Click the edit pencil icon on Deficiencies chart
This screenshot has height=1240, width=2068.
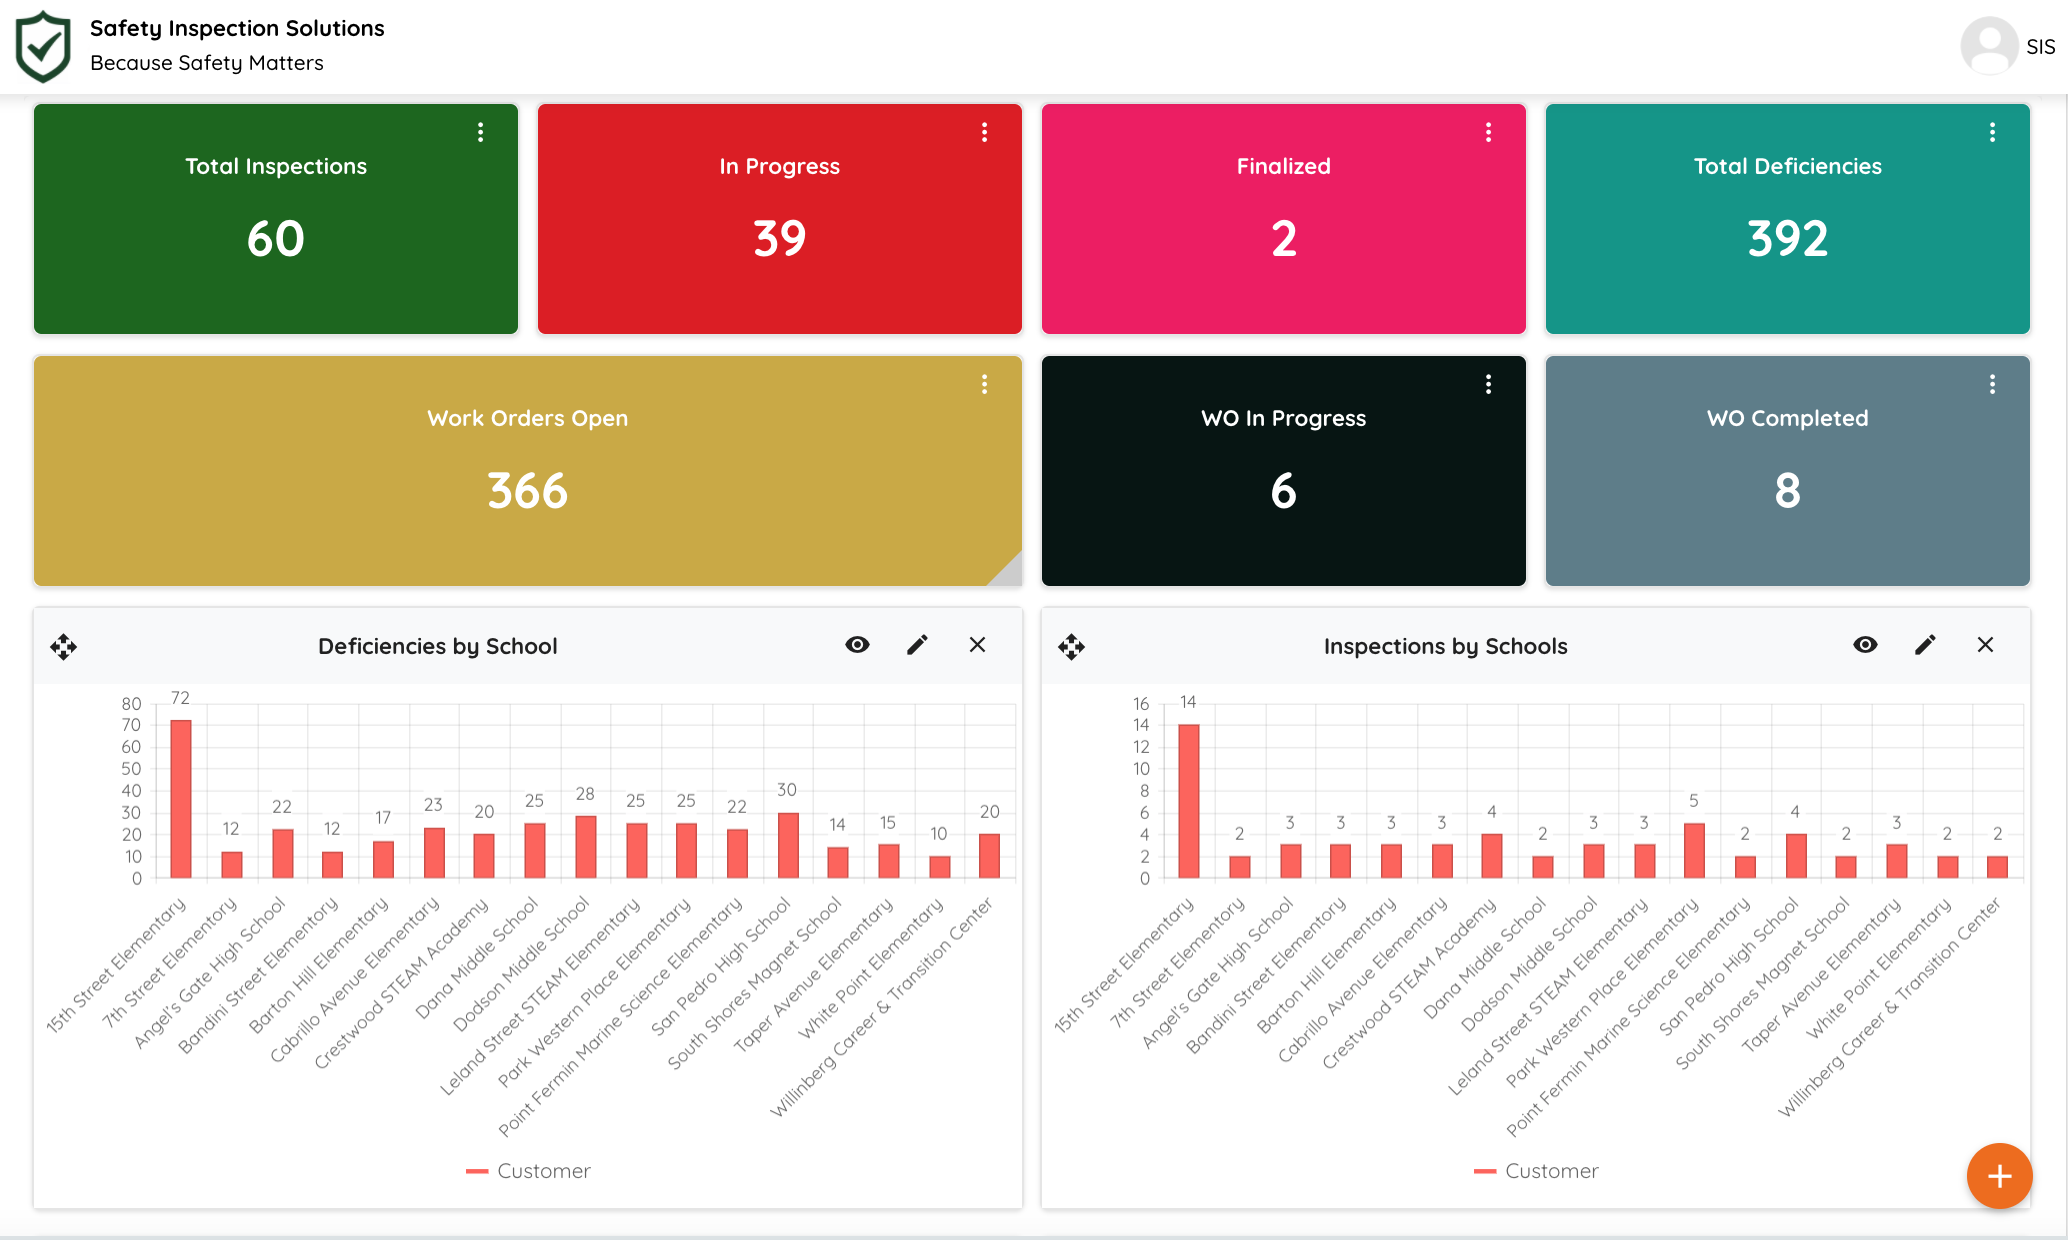(x=917, y=645)
